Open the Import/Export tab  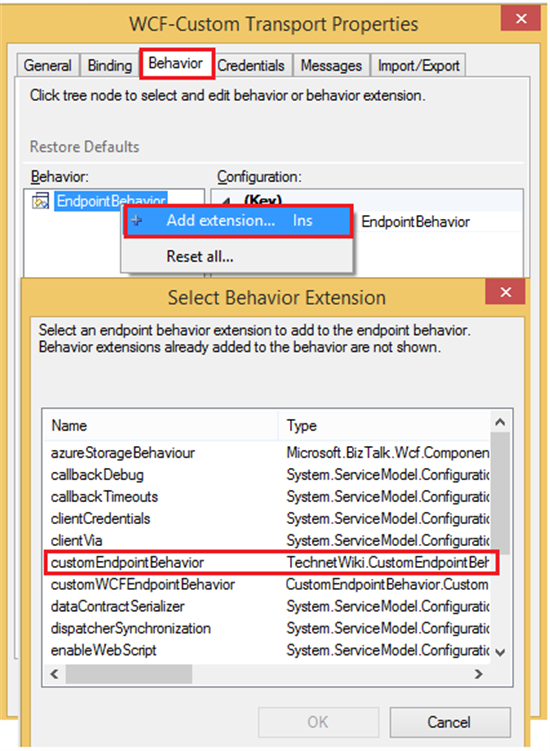(418, 65)
